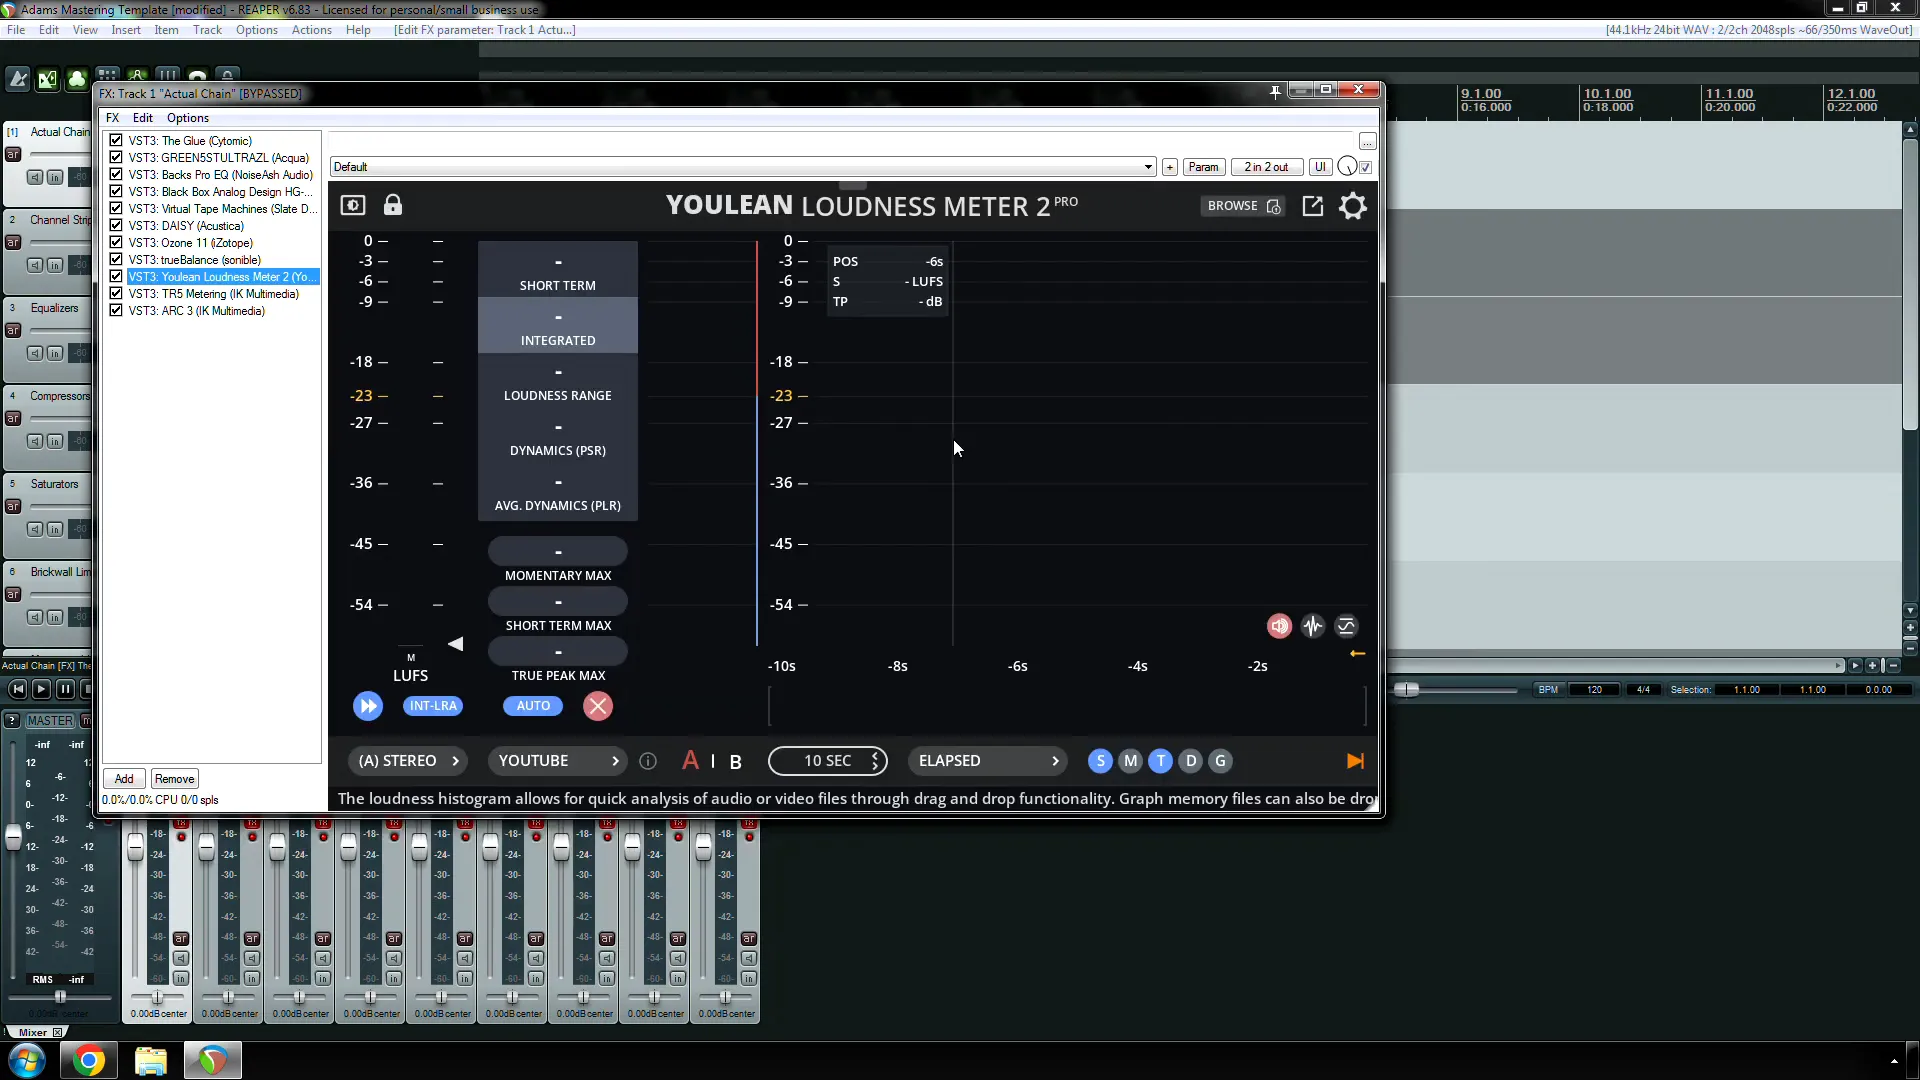Open the Default preset dropdown
The image size is (1920, 1080).
click(743, 167)
